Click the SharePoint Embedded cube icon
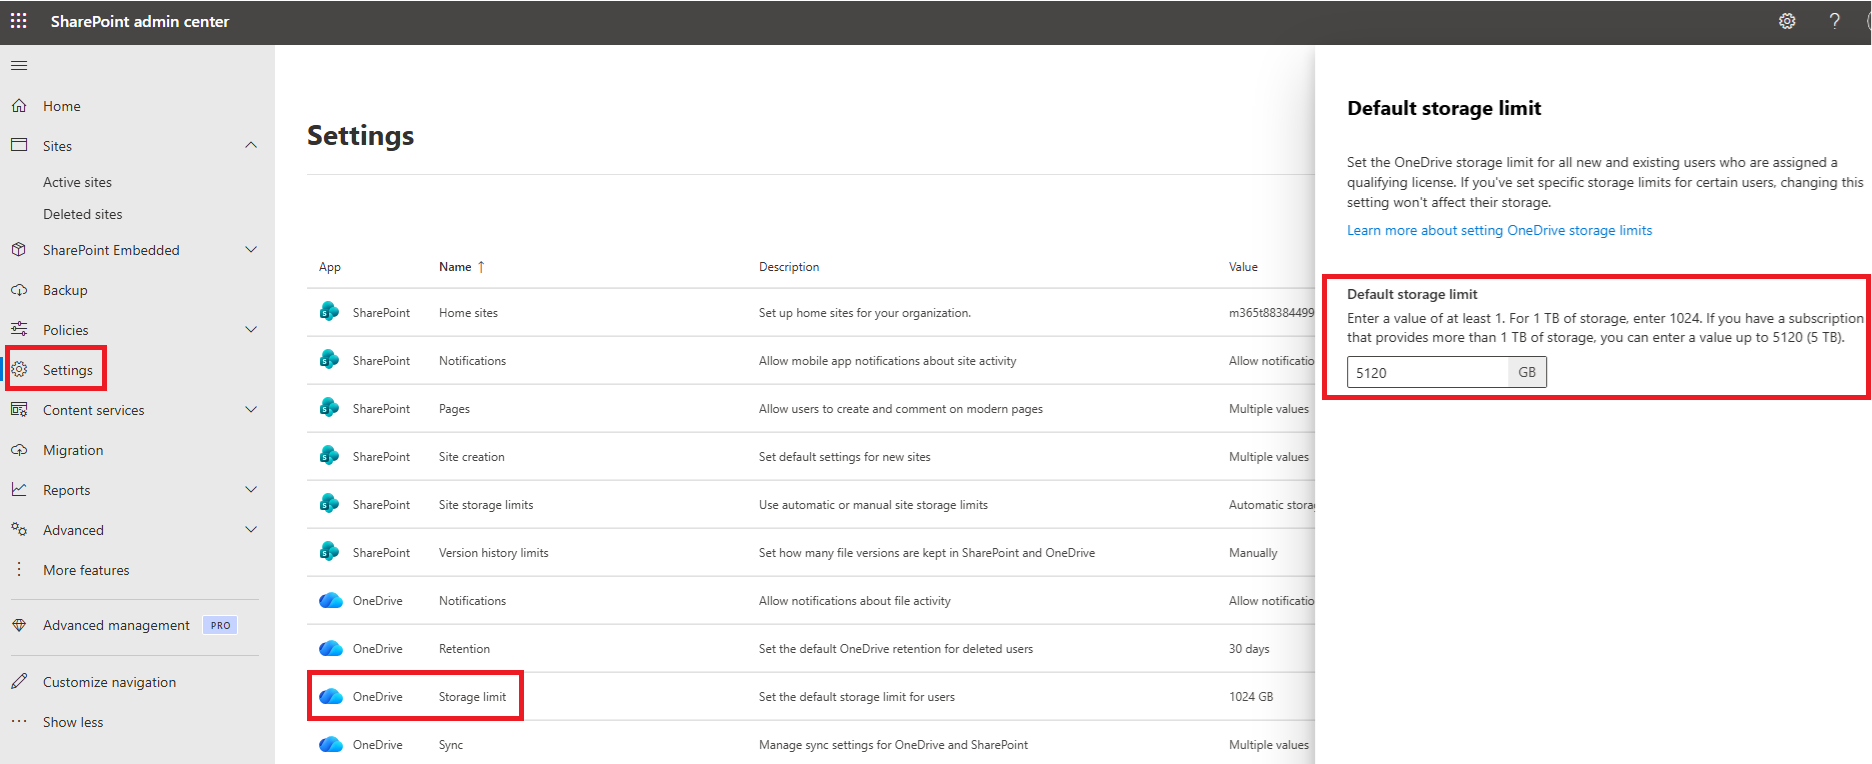This screenshot has width=1872, height=764. point(19,250)
